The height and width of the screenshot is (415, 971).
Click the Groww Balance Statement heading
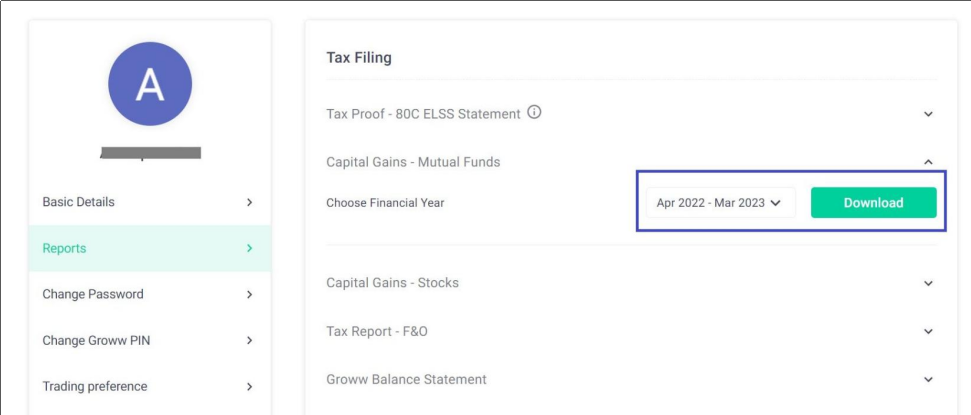(x=406, y=379)
